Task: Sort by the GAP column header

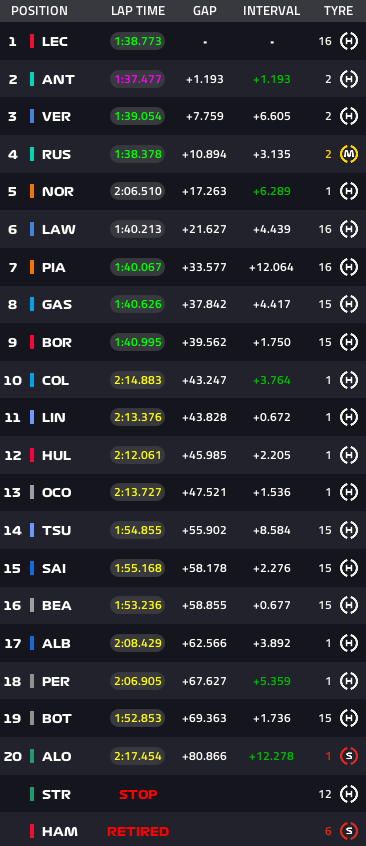Action: (x=205, y=11)
